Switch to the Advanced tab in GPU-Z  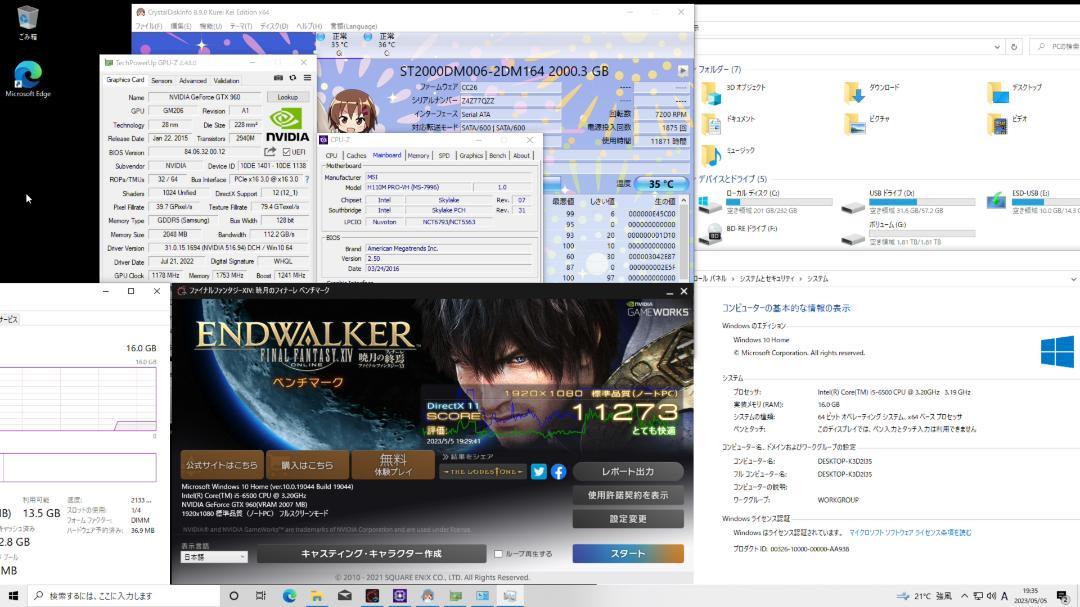click(x=193, y=81)
